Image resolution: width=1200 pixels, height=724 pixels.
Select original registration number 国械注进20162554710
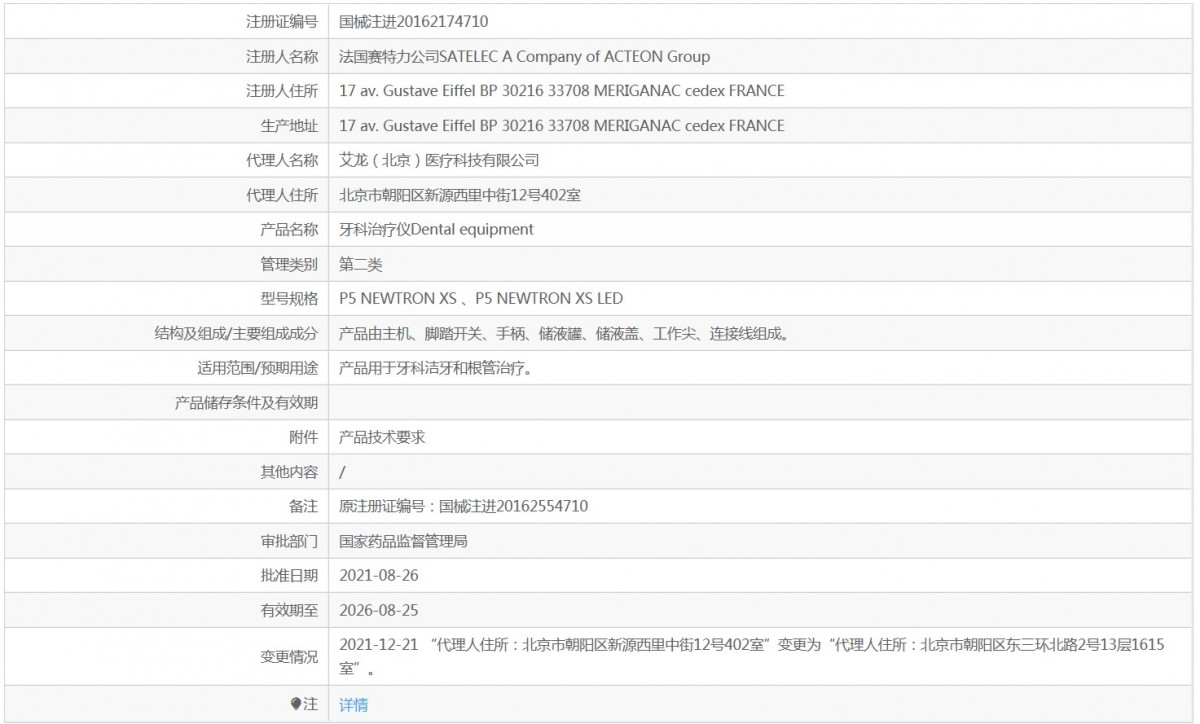(514, 506)
